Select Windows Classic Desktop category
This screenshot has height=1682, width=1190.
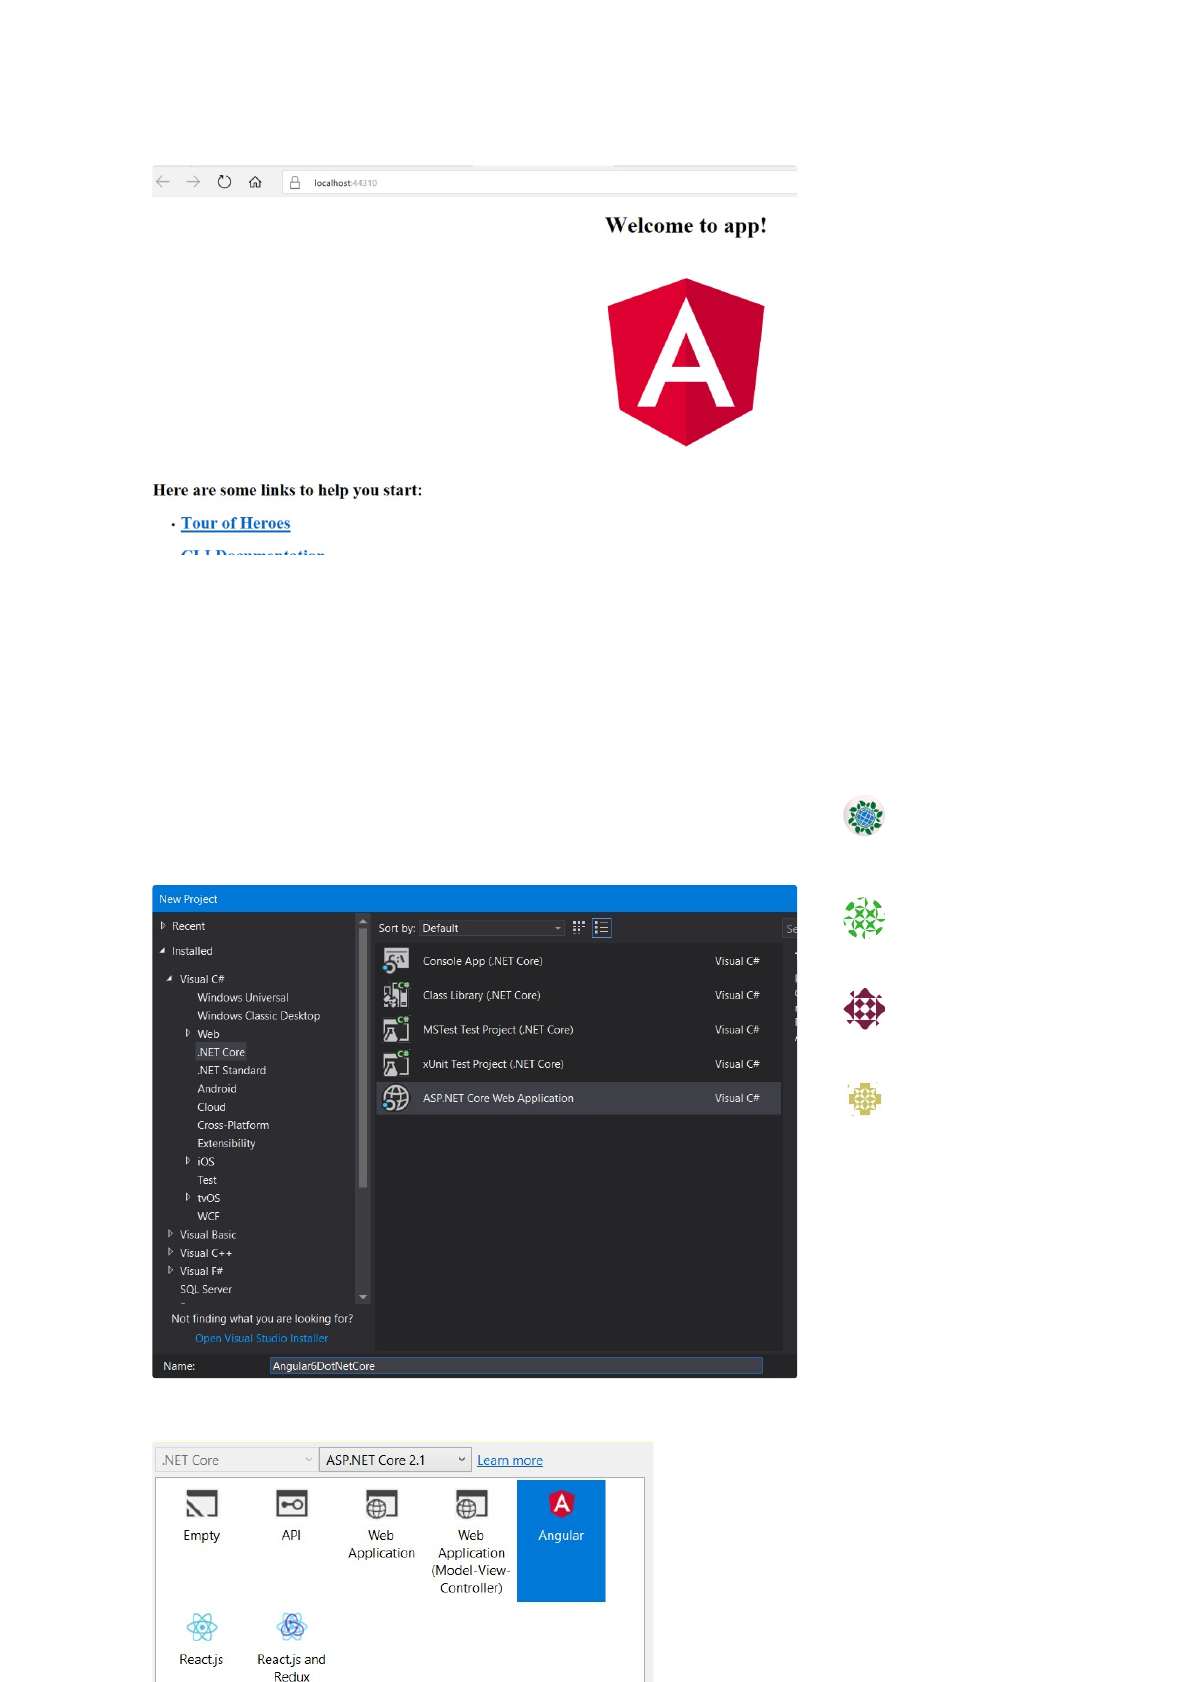click(x=259, y=1015)
